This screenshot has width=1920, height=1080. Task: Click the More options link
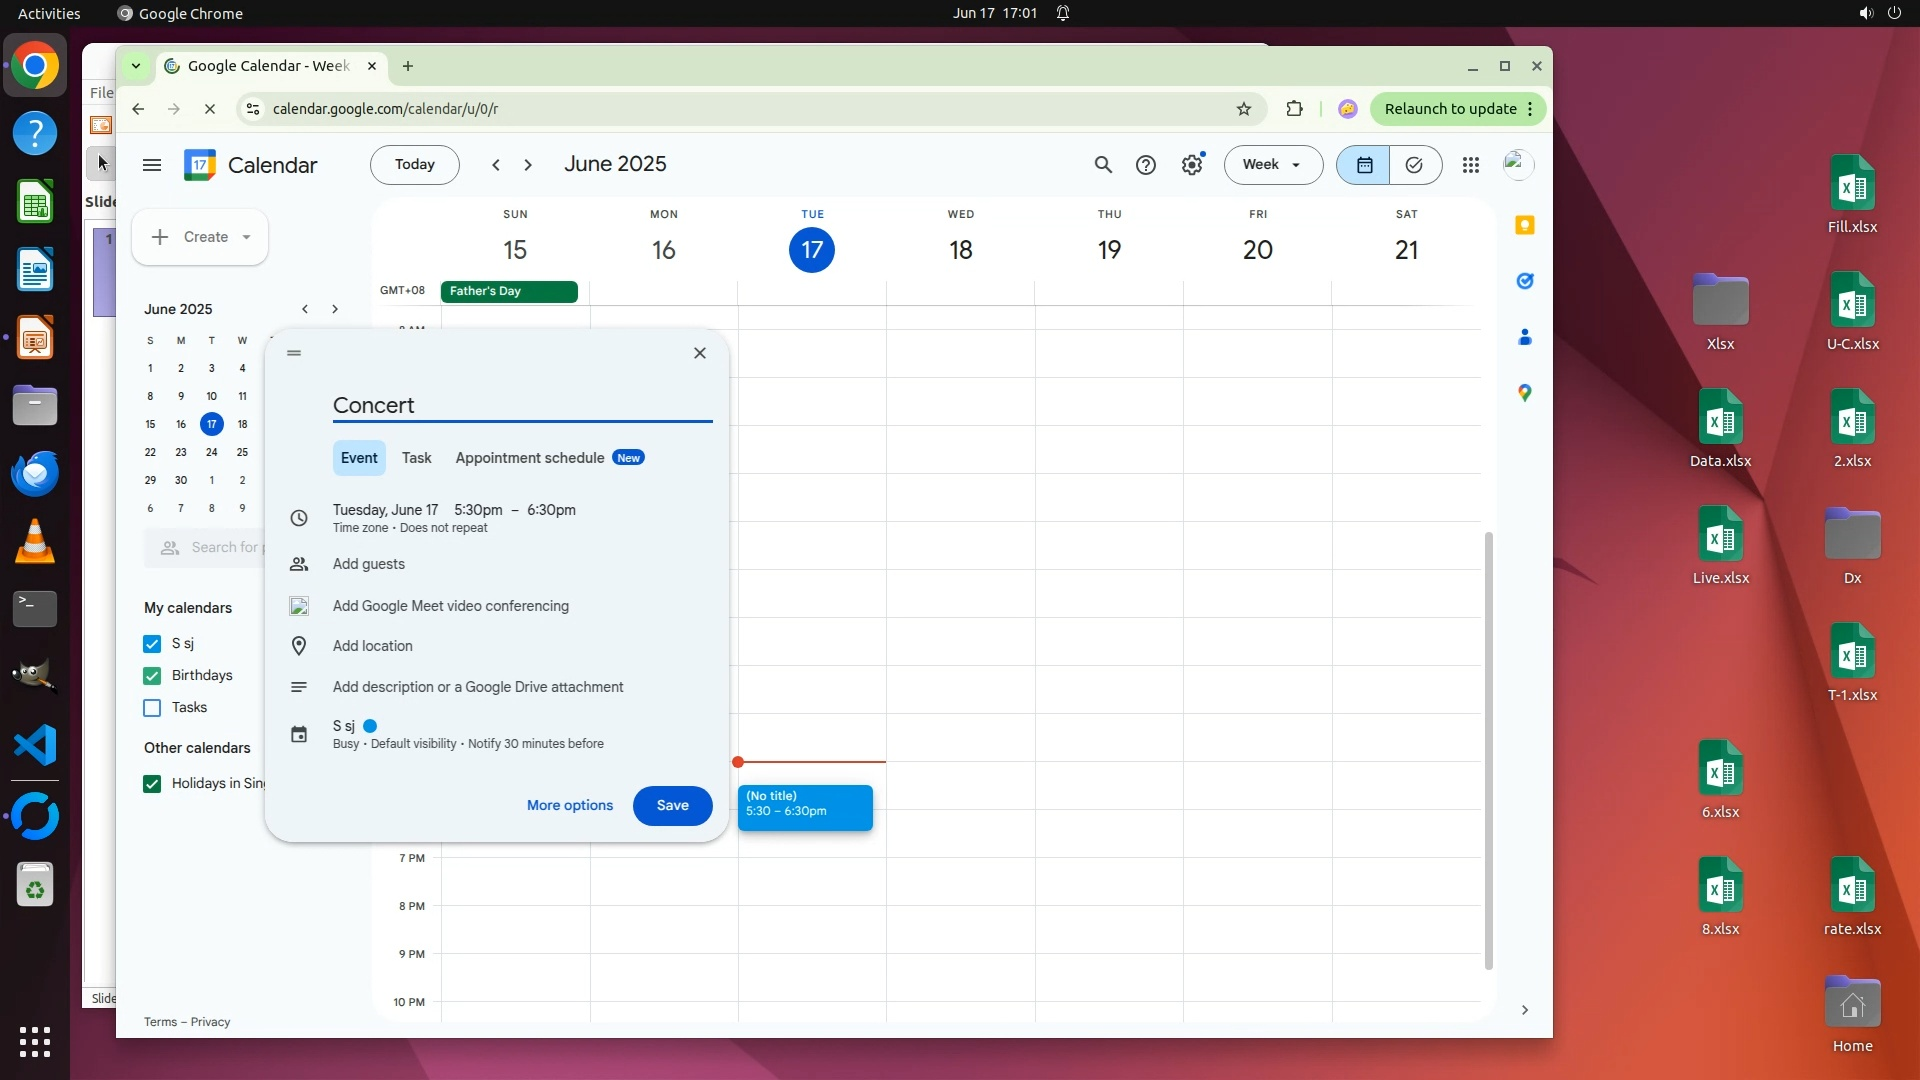pyautogui.click(x=569, y=805)
